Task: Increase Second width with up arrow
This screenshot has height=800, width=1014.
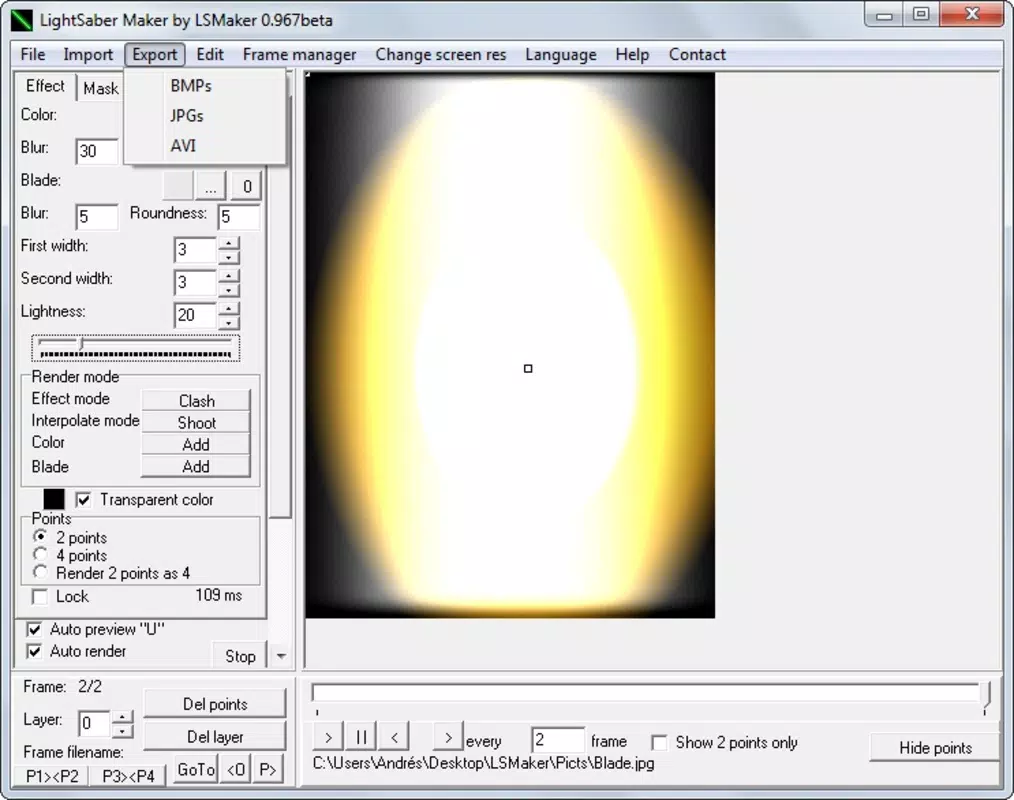Action: 229,276
